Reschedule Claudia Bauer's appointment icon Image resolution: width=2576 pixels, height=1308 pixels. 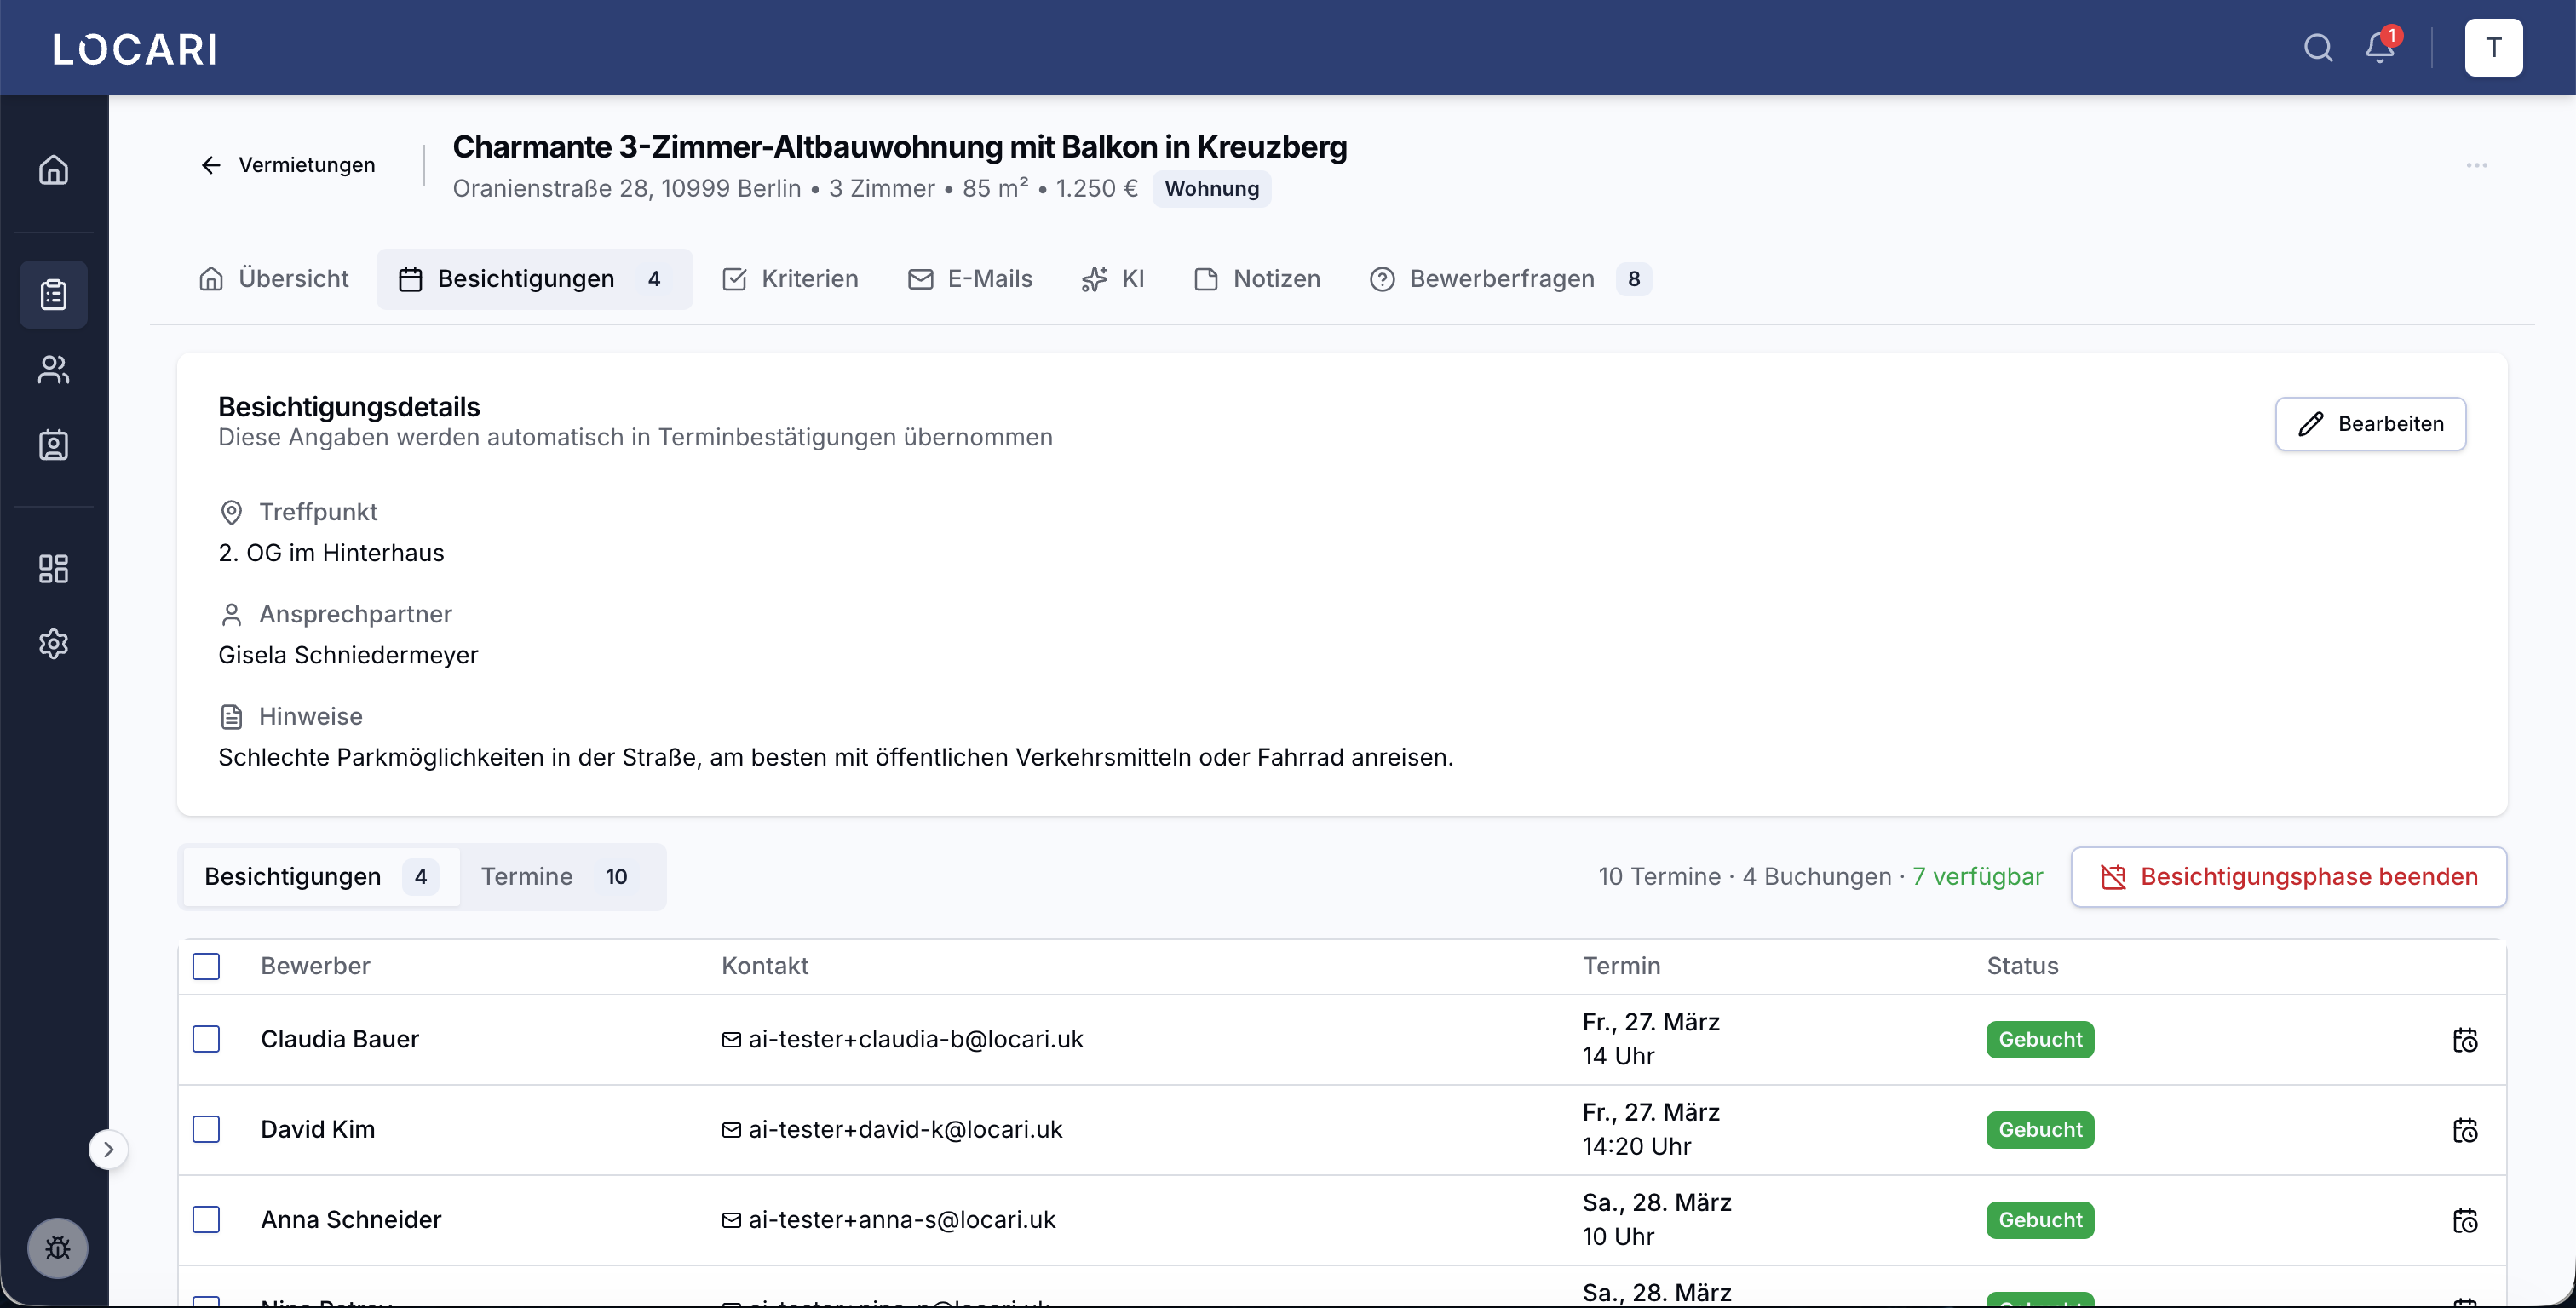pos(2465,1040)
